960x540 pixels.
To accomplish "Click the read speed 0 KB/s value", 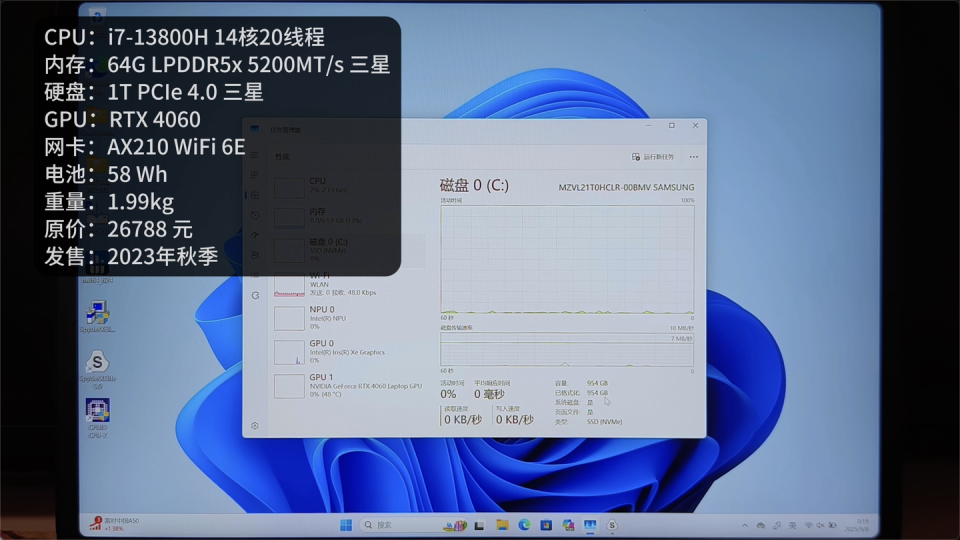I will pyautogui.click(x=463, y=419).
